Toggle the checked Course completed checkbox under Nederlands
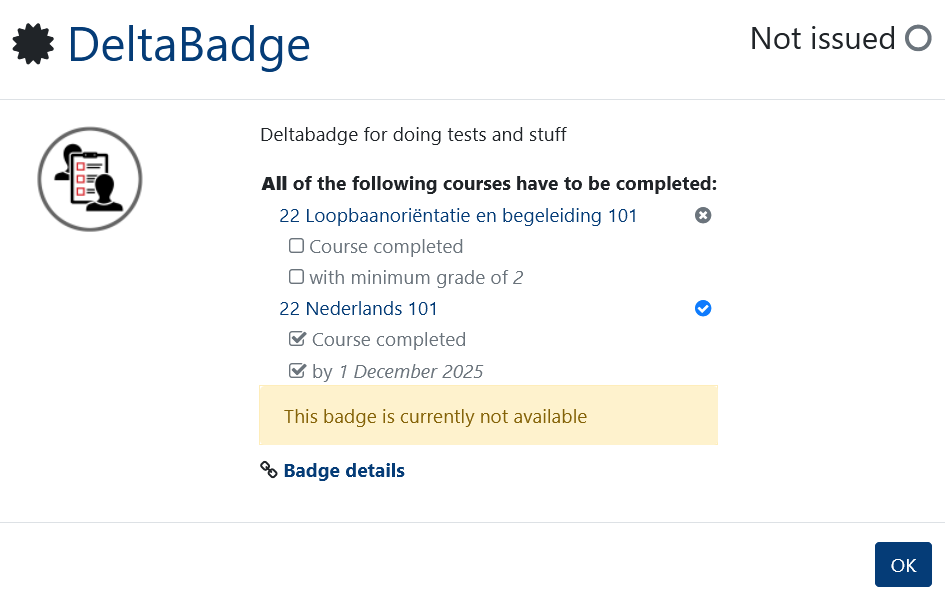 pyautogui.click(x=297, y=339)
